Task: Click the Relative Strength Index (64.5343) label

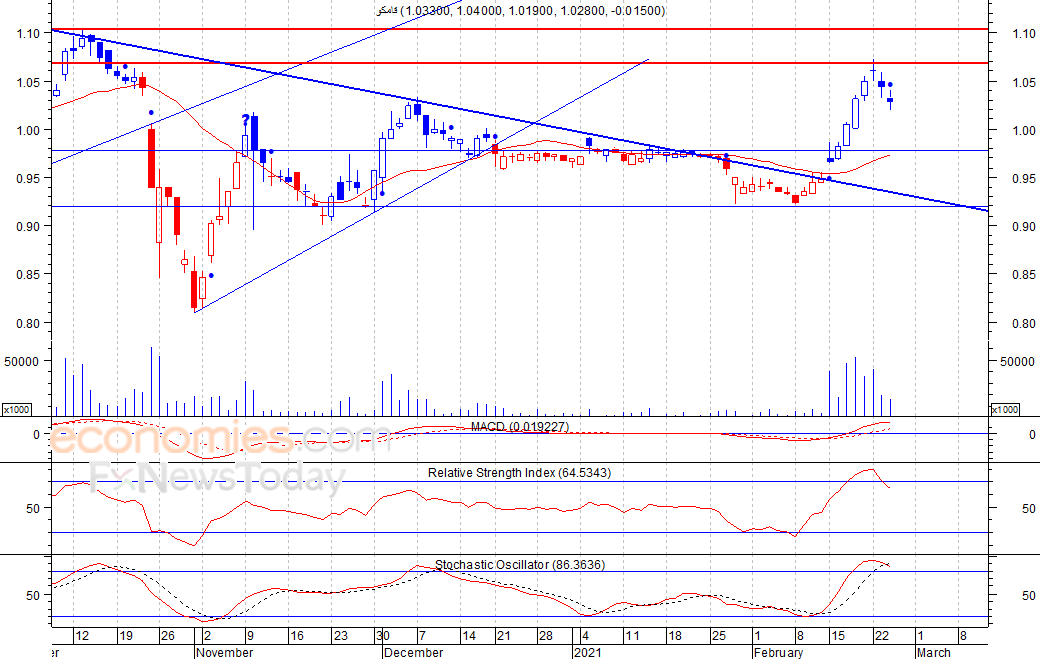Action: click(519, 473)
